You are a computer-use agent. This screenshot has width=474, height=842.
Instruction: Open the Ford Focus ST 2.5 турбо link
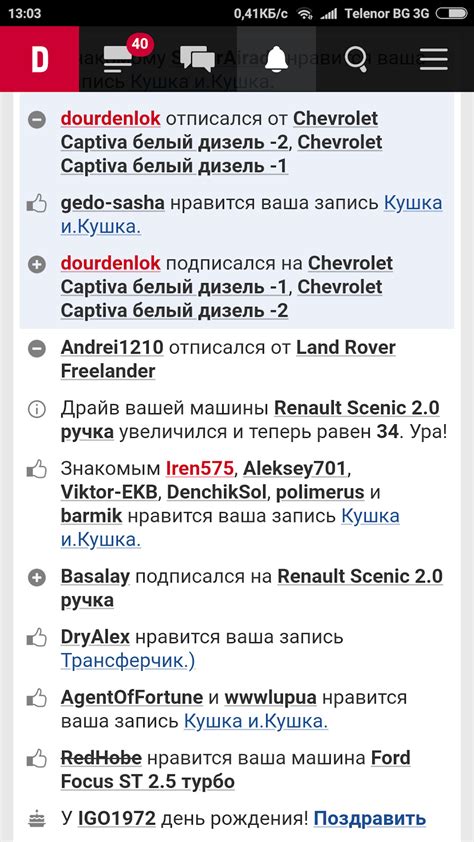click(236, 770)
